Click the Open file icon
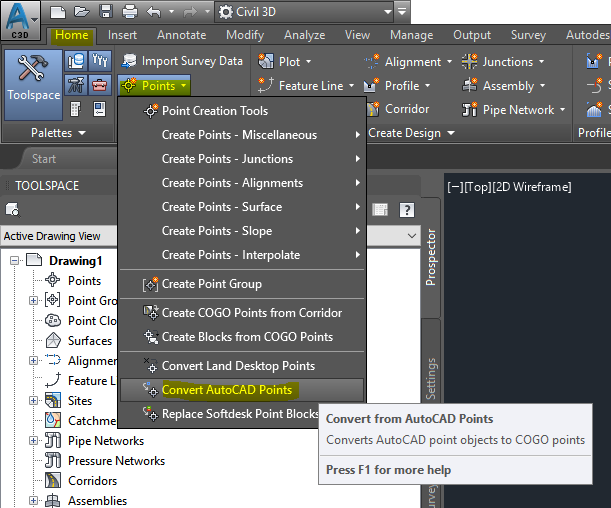The width and height of the screenshot is (611, 508). pos(81,12)
